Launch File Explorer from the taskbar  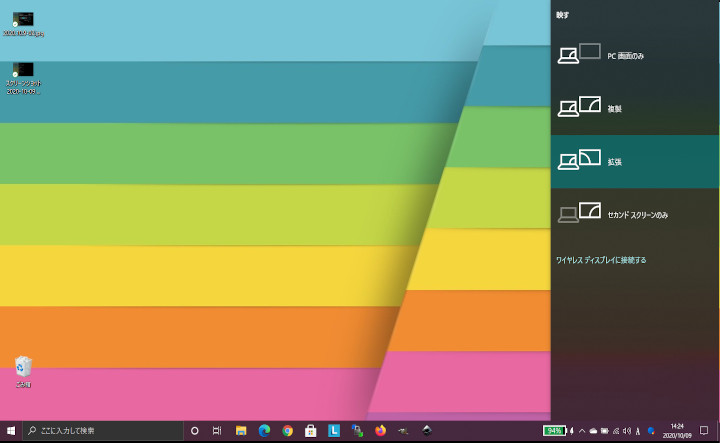[241, 431]
